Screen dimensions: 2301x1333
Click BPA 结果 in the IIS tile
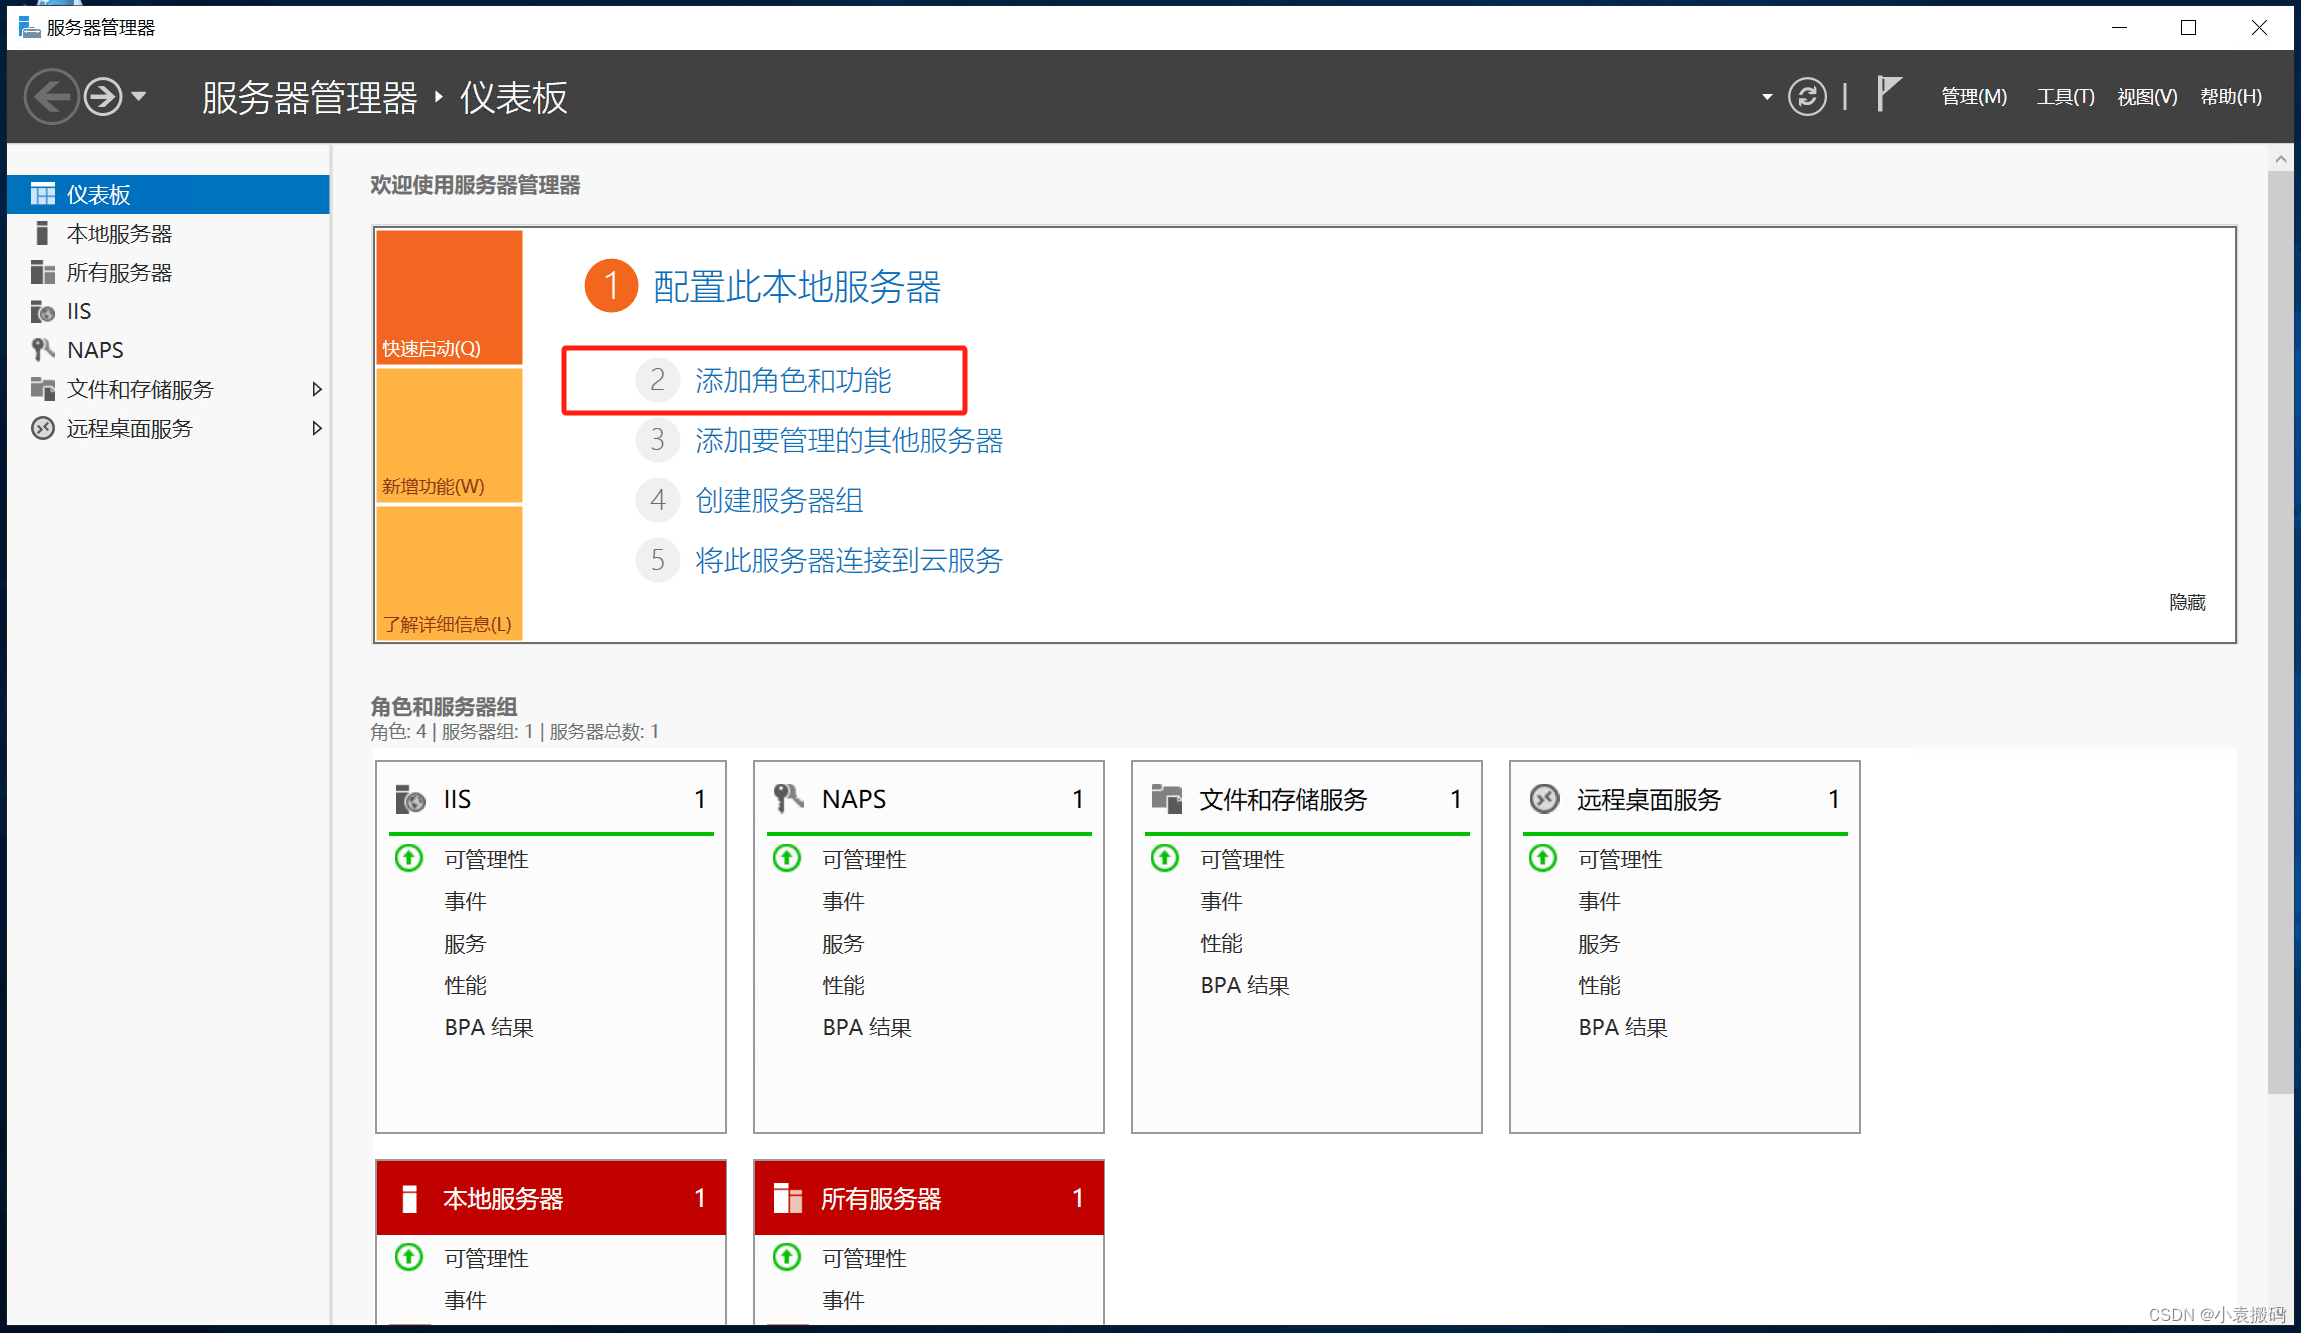(x=489, y=1027)
